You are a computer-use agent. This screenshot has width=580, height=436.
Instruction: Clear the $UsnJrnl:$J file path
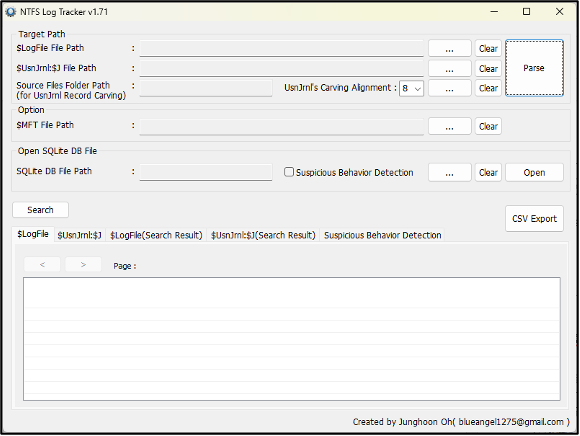(488, 68)
